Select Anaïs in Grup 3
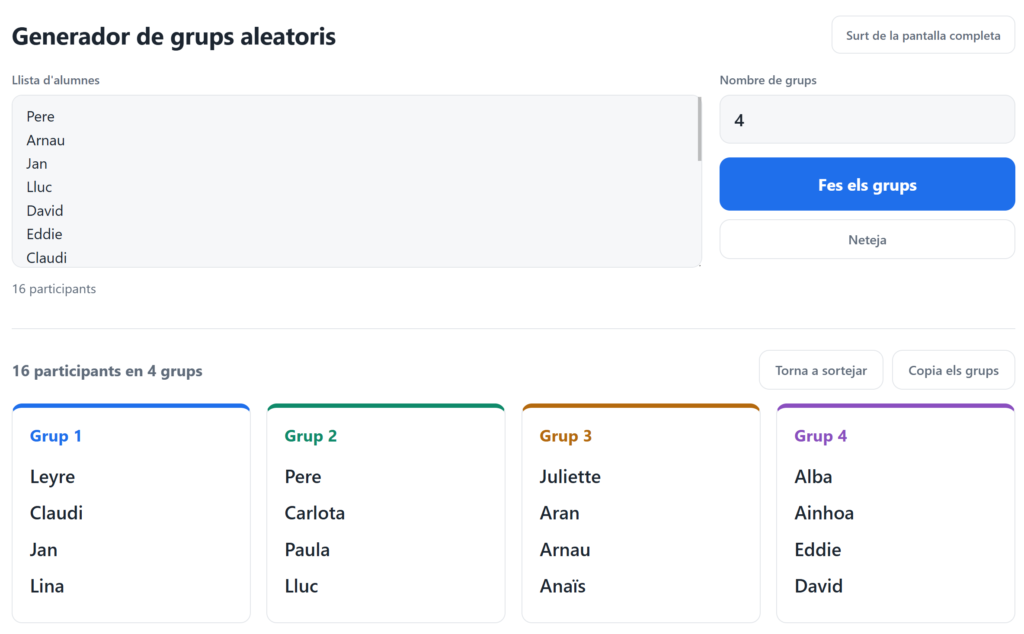 pyautogui.click(x=562, y=586)
